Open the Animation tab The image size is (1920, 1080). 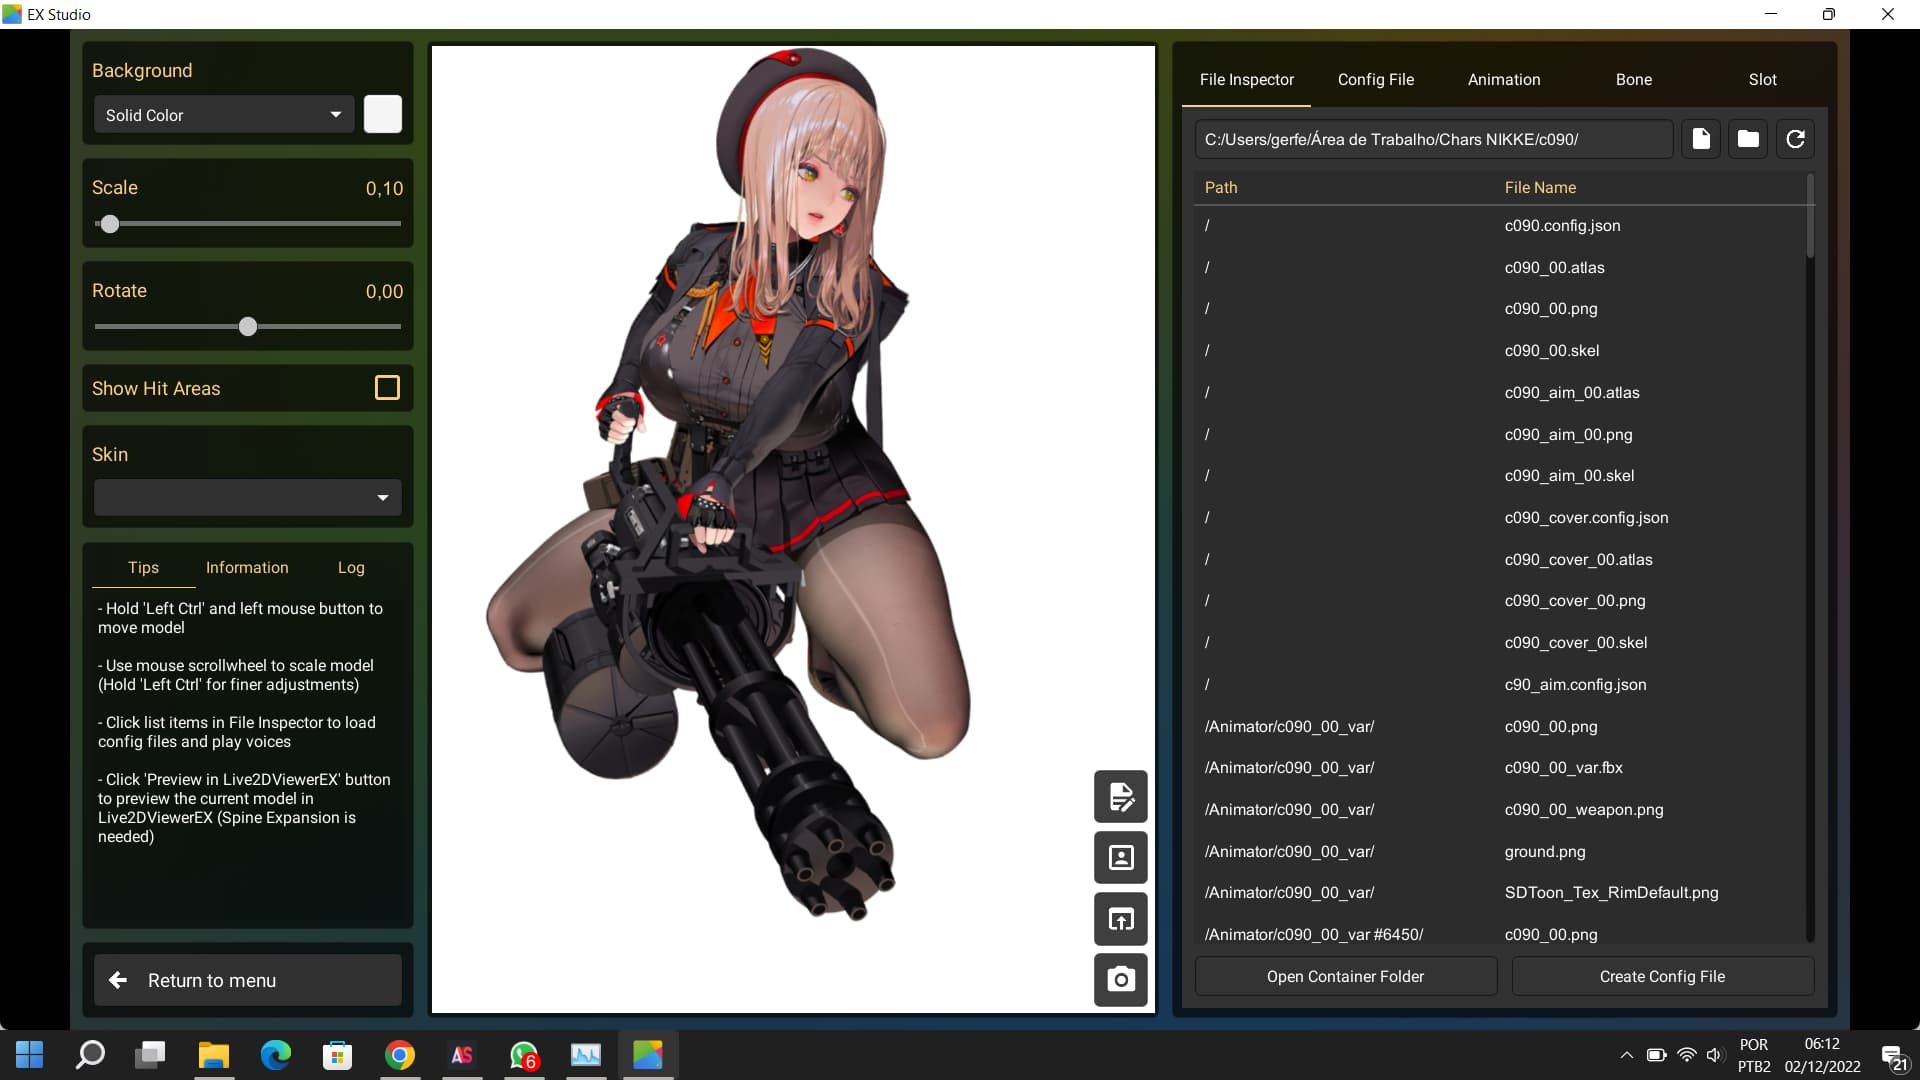[1504, 80]
